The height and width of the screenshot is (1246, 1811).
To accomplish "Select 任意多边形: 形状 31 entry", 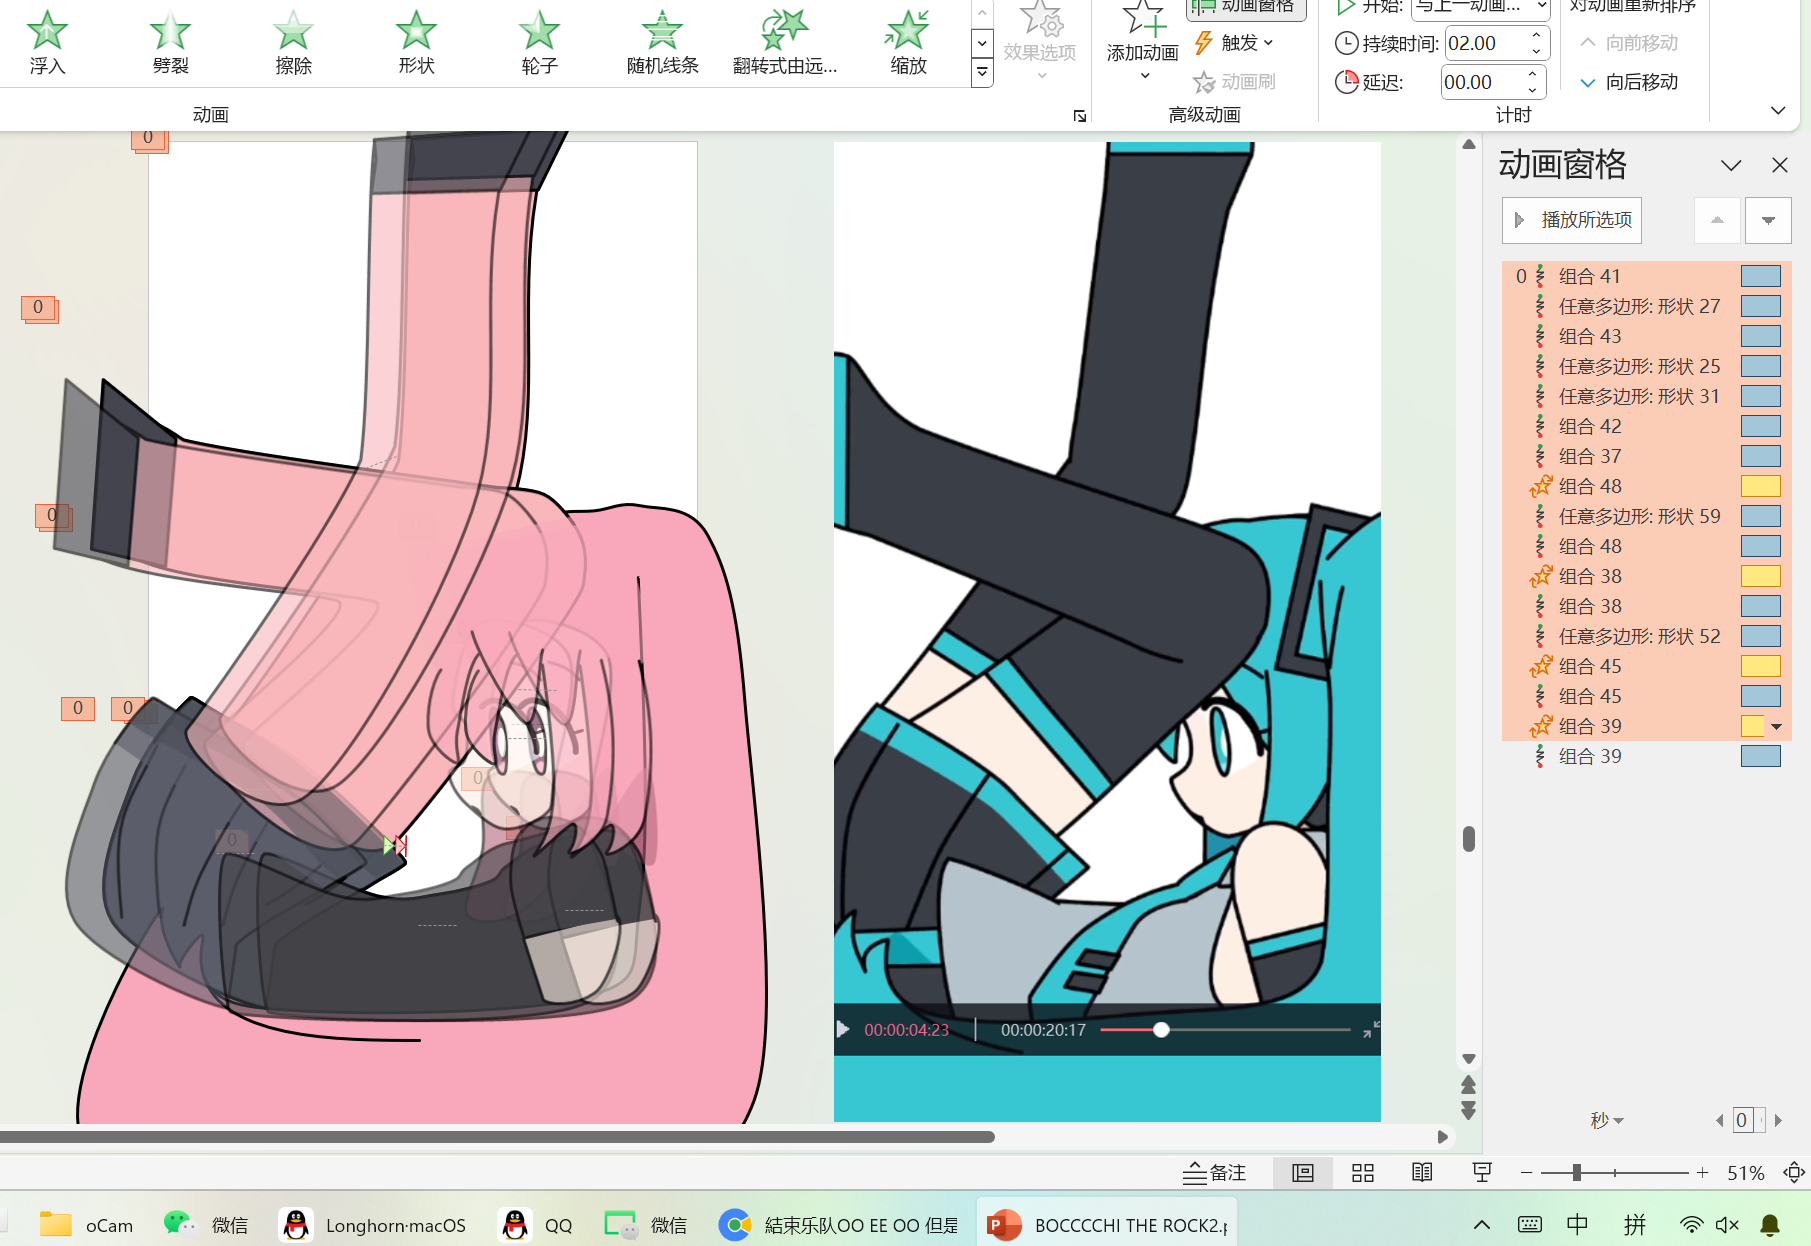I will 1646,396.
